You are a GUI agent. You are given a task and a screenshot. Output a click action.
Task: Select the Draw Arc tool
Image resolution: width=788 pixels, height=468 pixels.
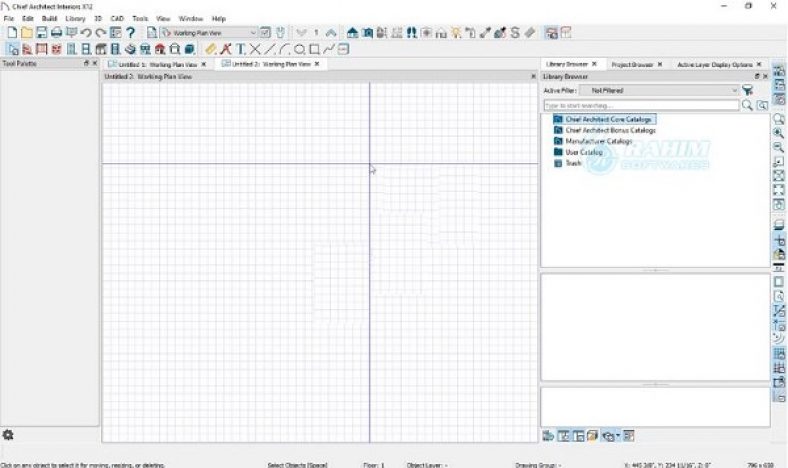(x=285, y=49)
